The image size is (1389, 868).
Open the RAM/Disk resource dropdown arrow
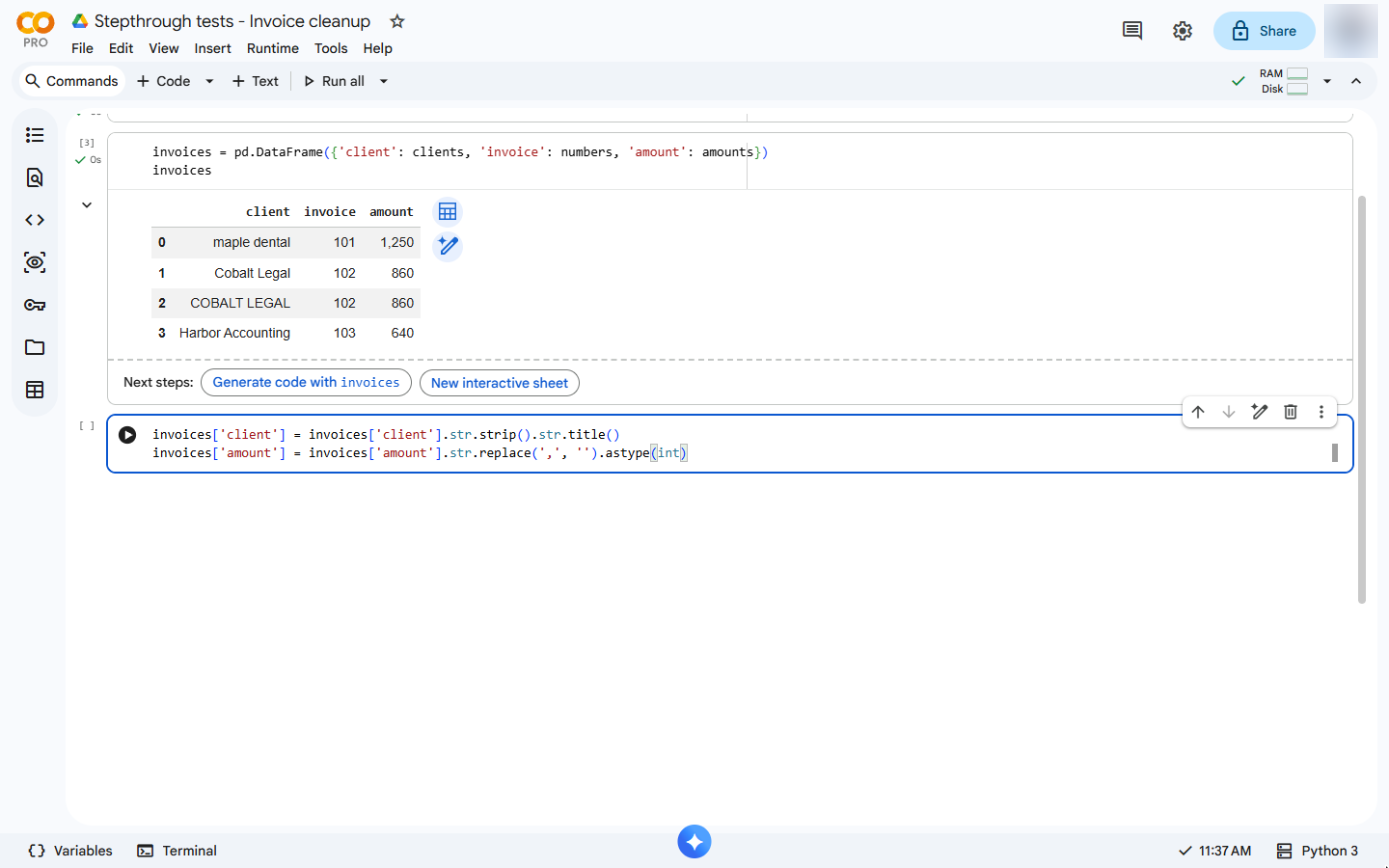[x=1327, y=81]
